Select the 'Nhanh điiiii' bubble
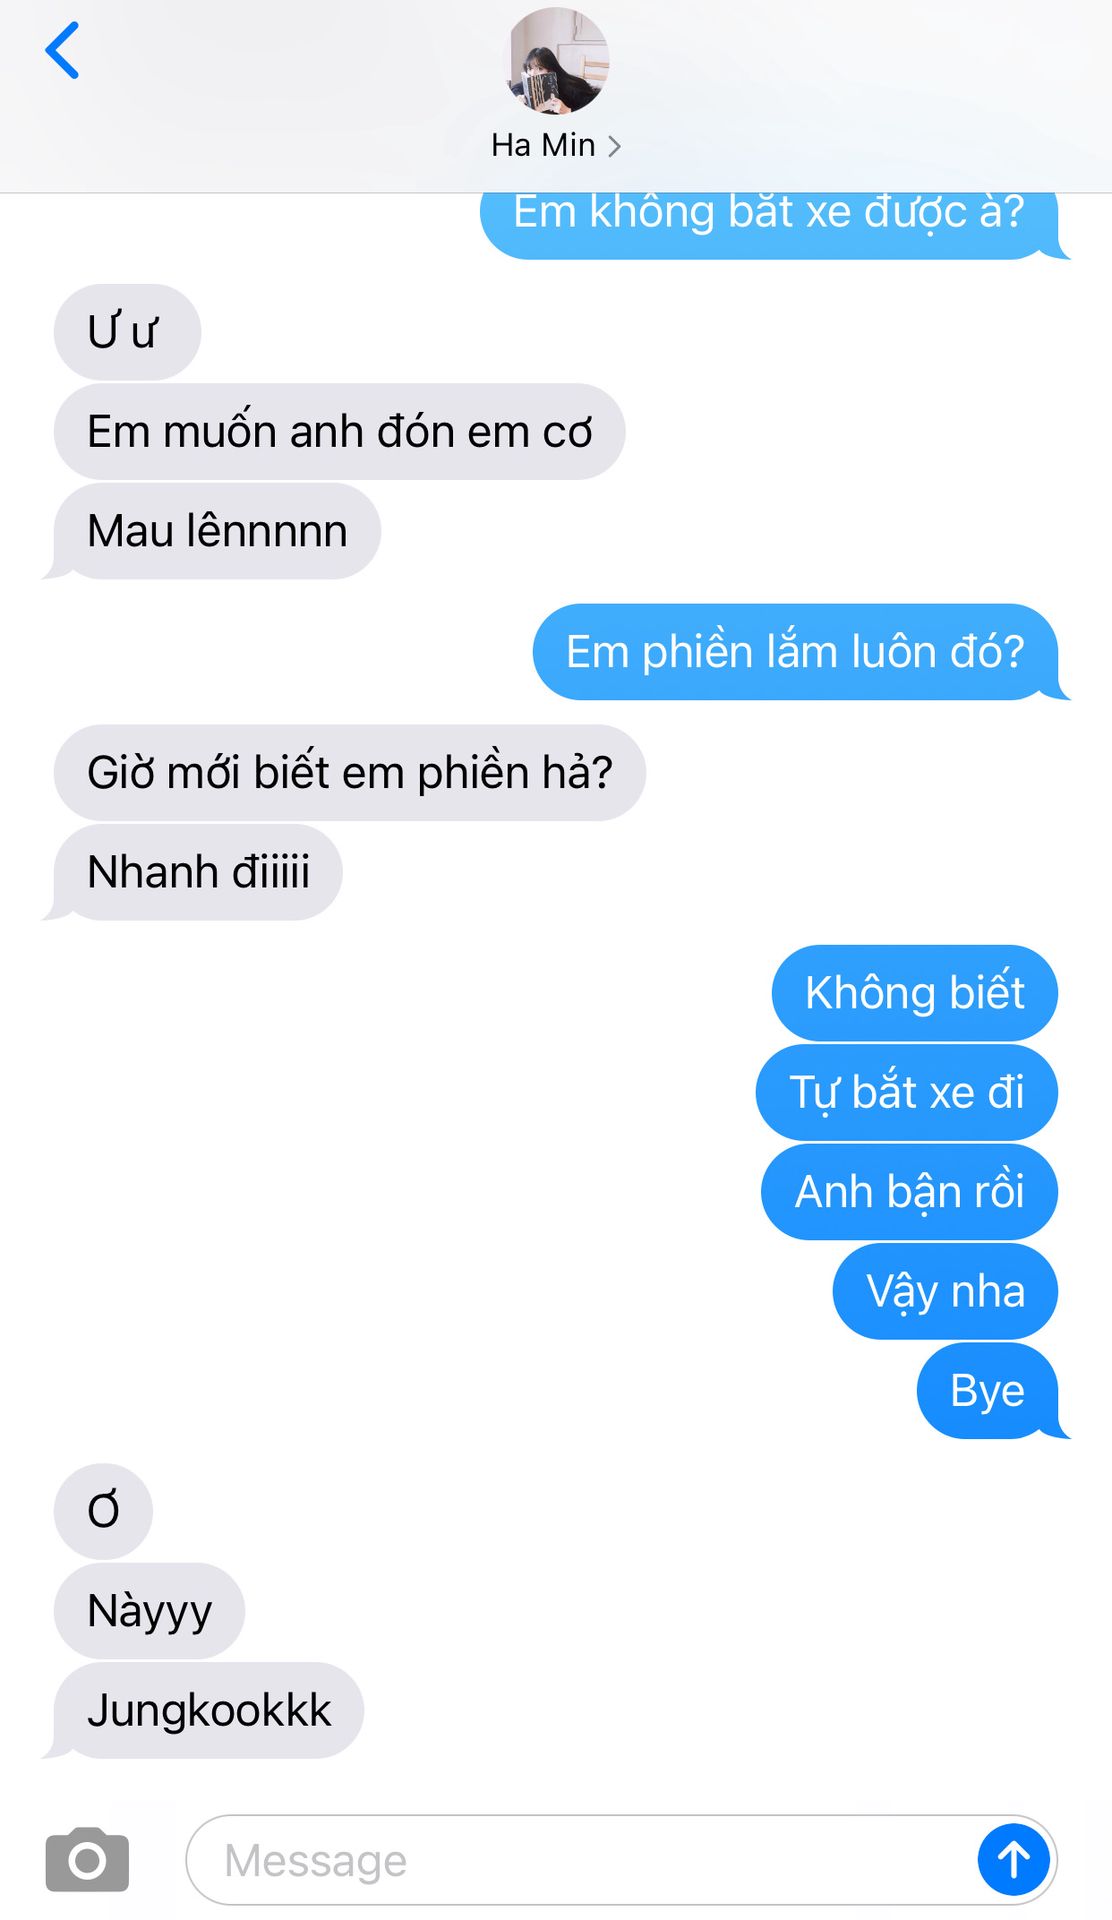Viewport: 1112px width, 1920px height. pyautogui.click(x=194, y=872)
